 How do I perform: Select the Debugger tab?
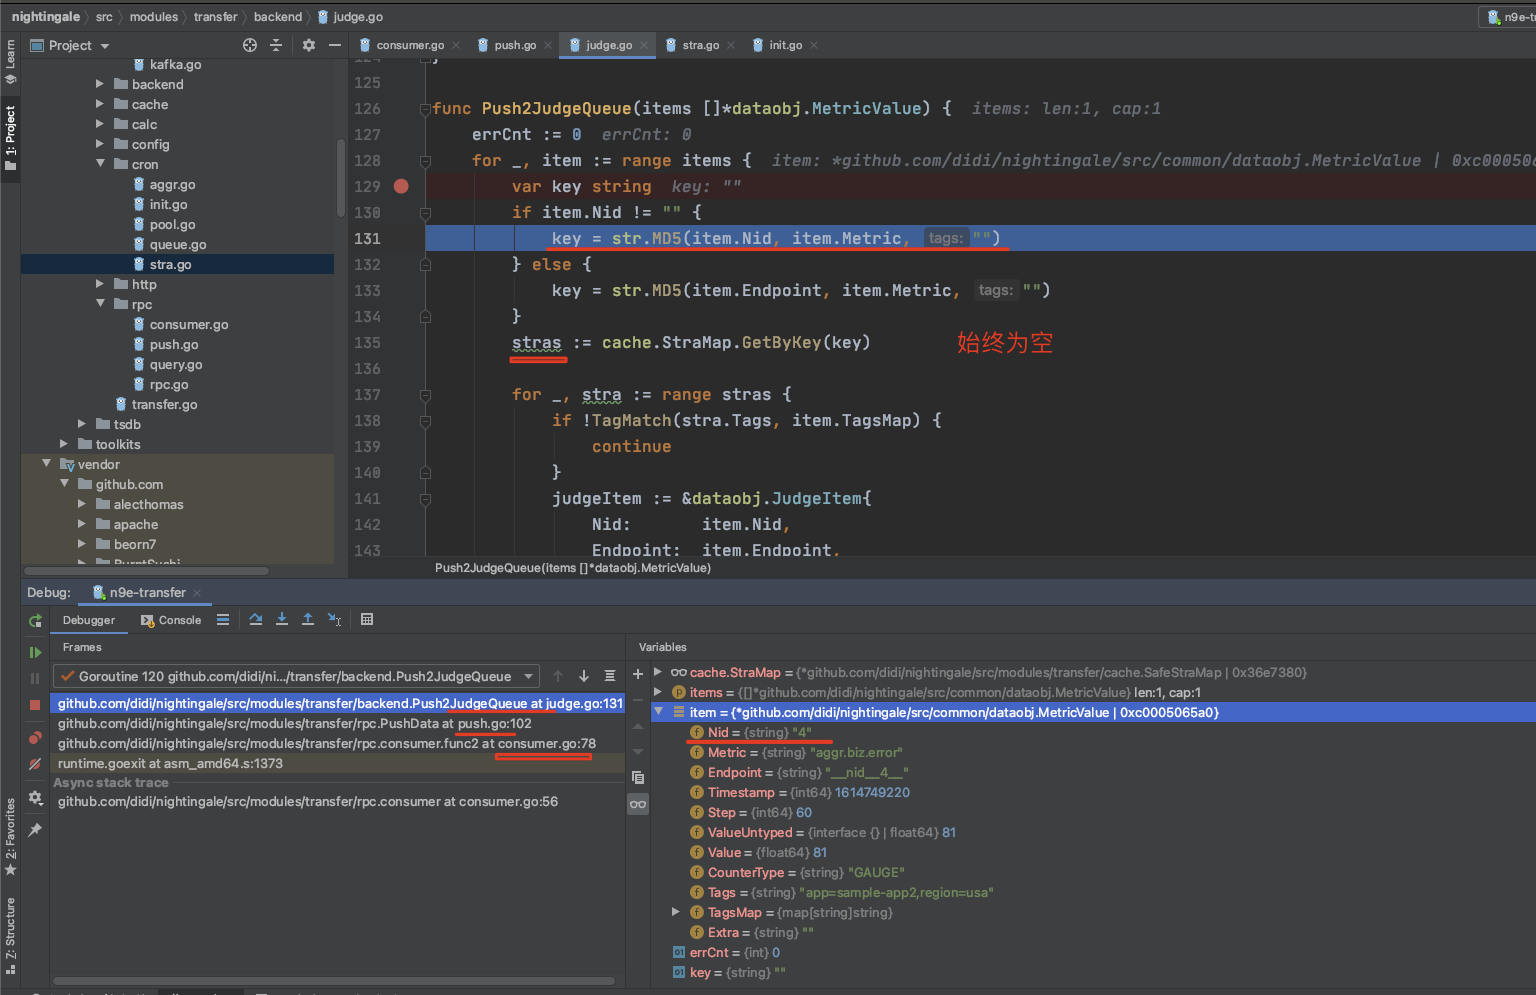pos(89,620)
